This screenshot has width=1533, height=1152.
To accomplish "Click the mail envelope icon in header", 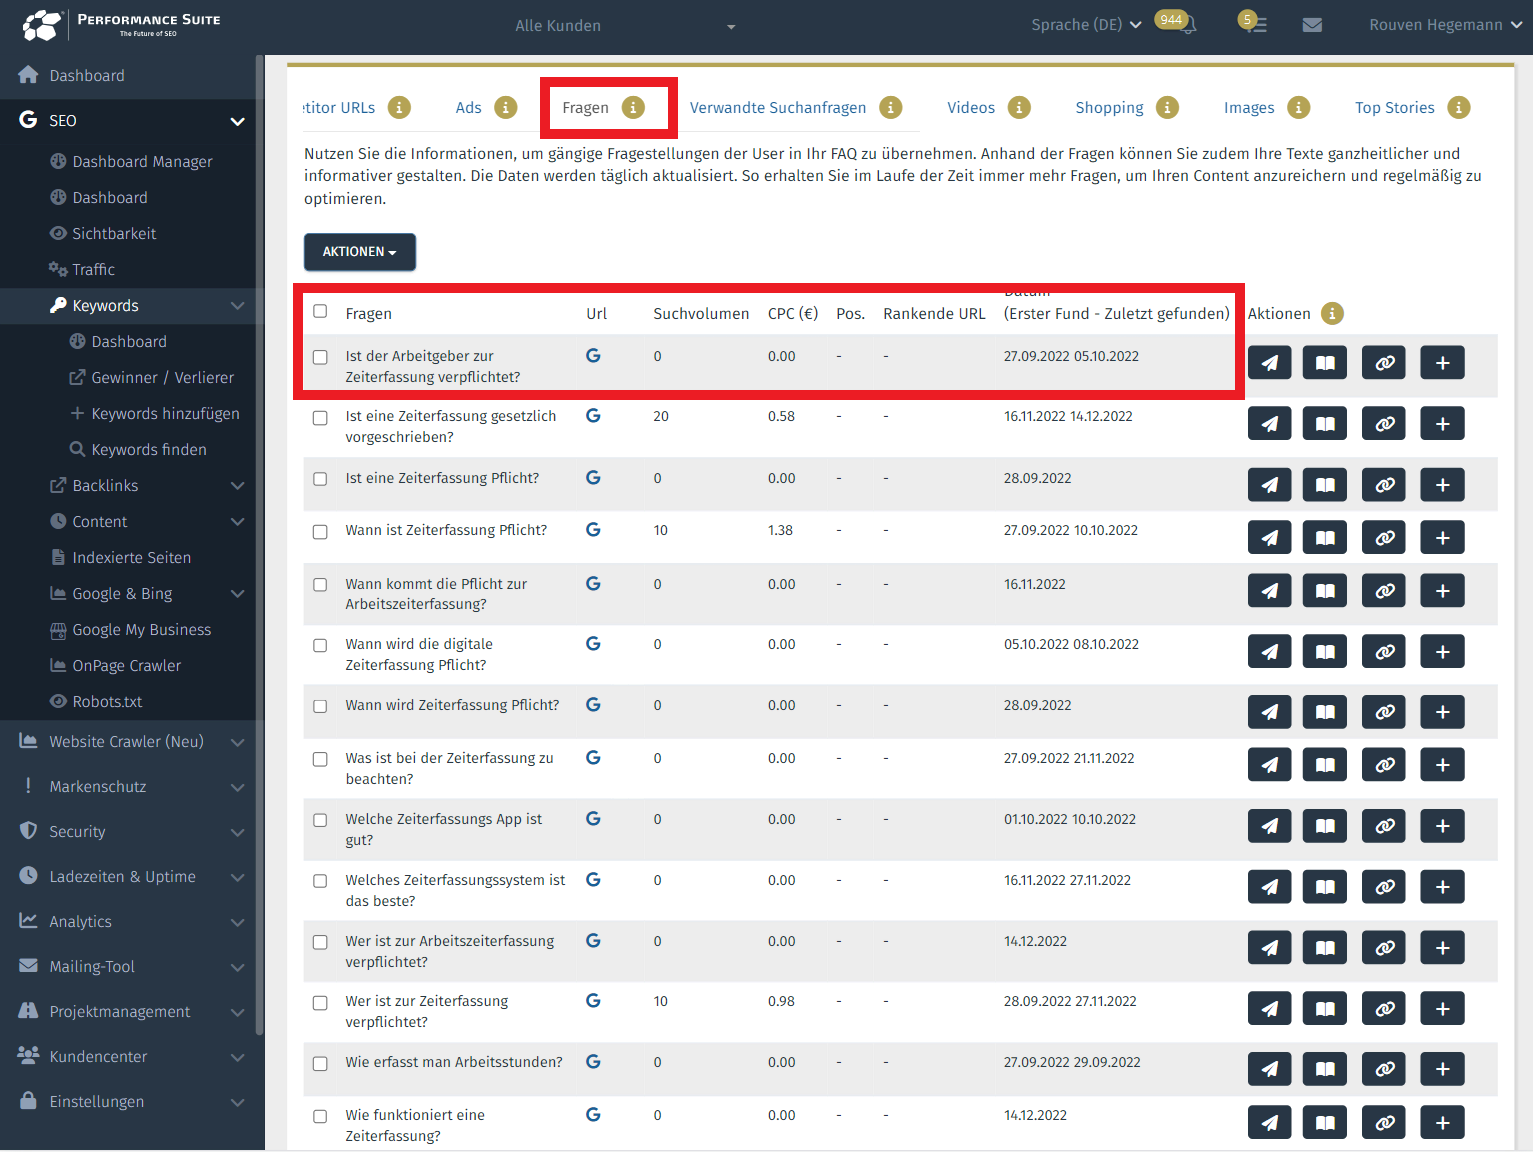I will pos(1312,25).
